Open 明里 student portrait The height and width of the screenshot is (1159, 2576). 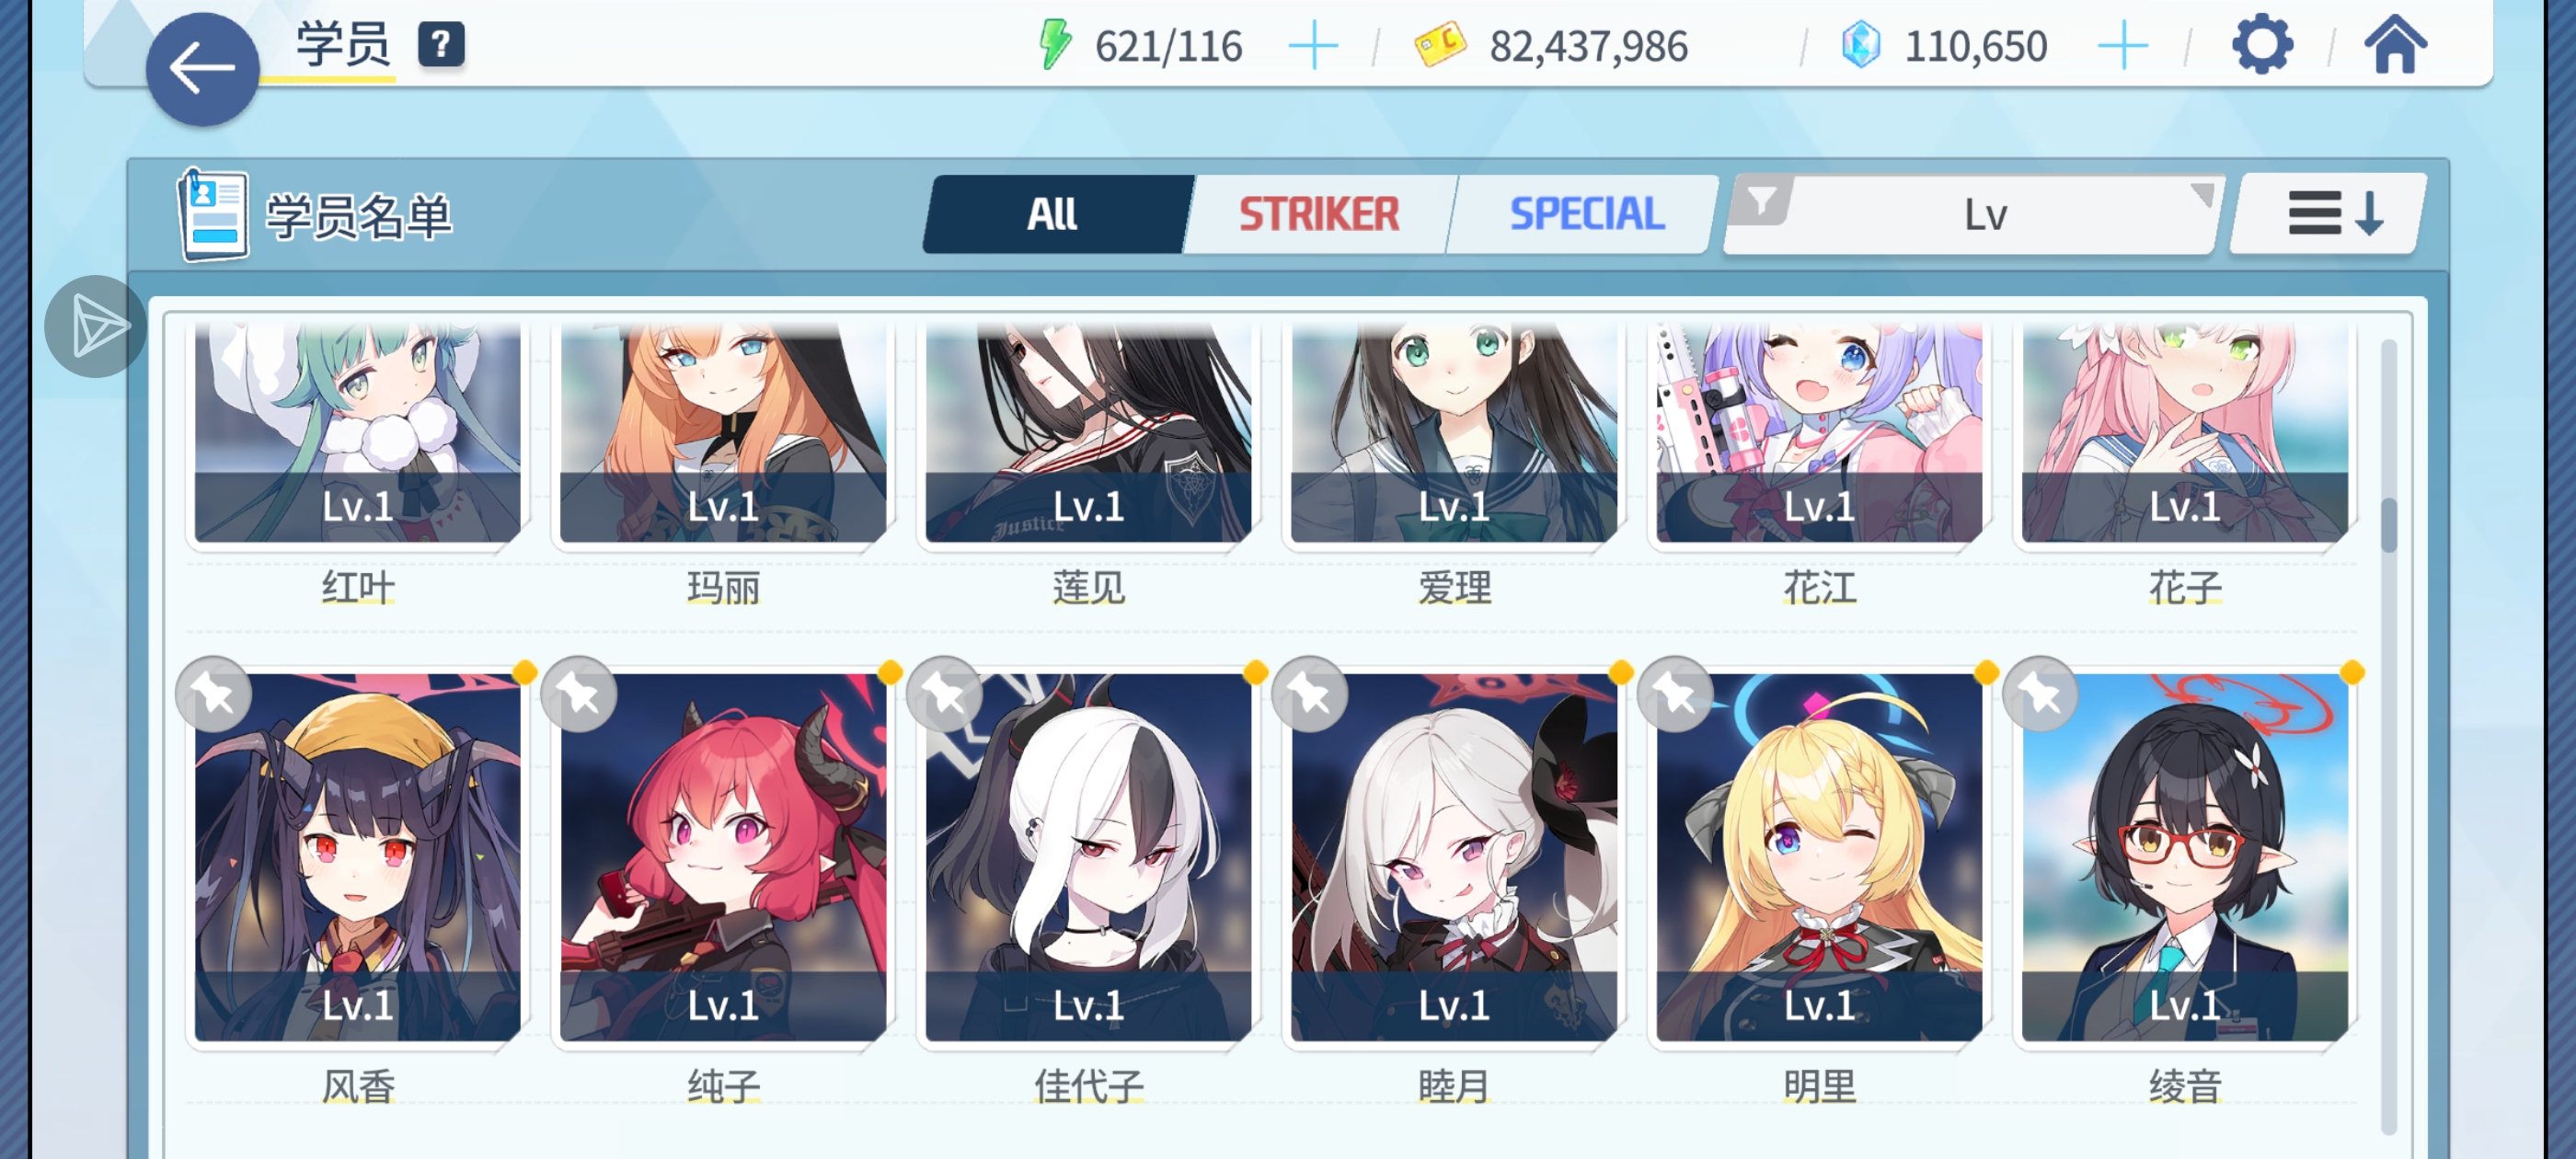click(1818, 856)
